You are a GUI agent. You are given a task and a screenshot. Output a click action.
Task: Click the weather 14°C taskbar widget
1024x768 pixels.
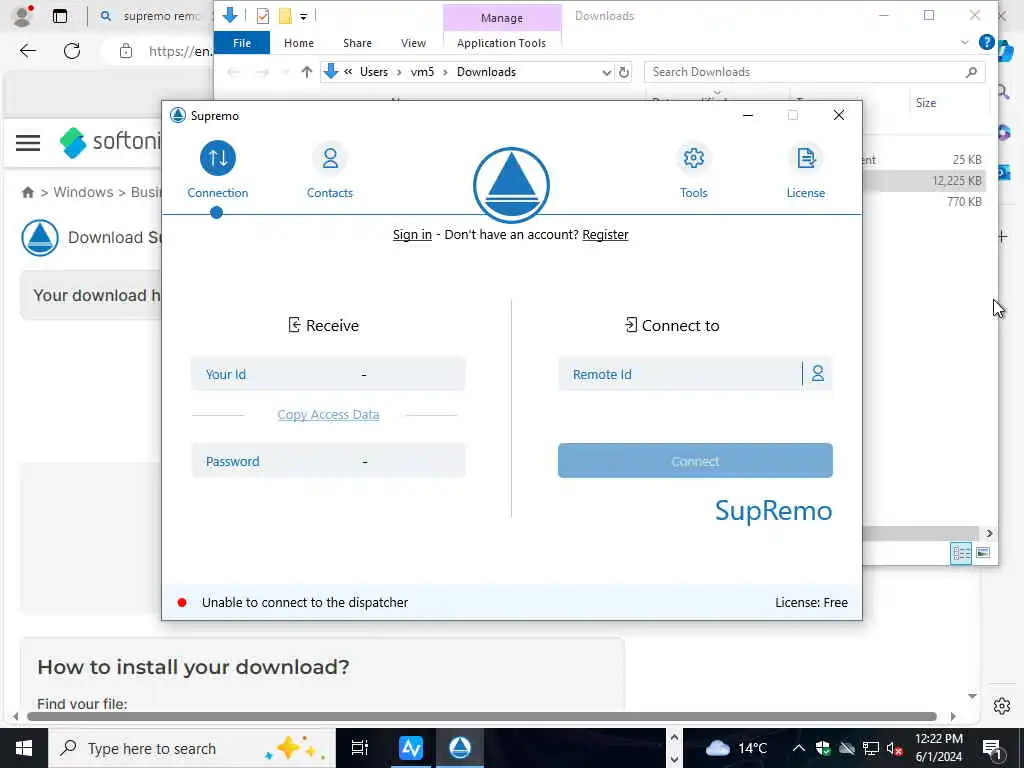point(736,748)
